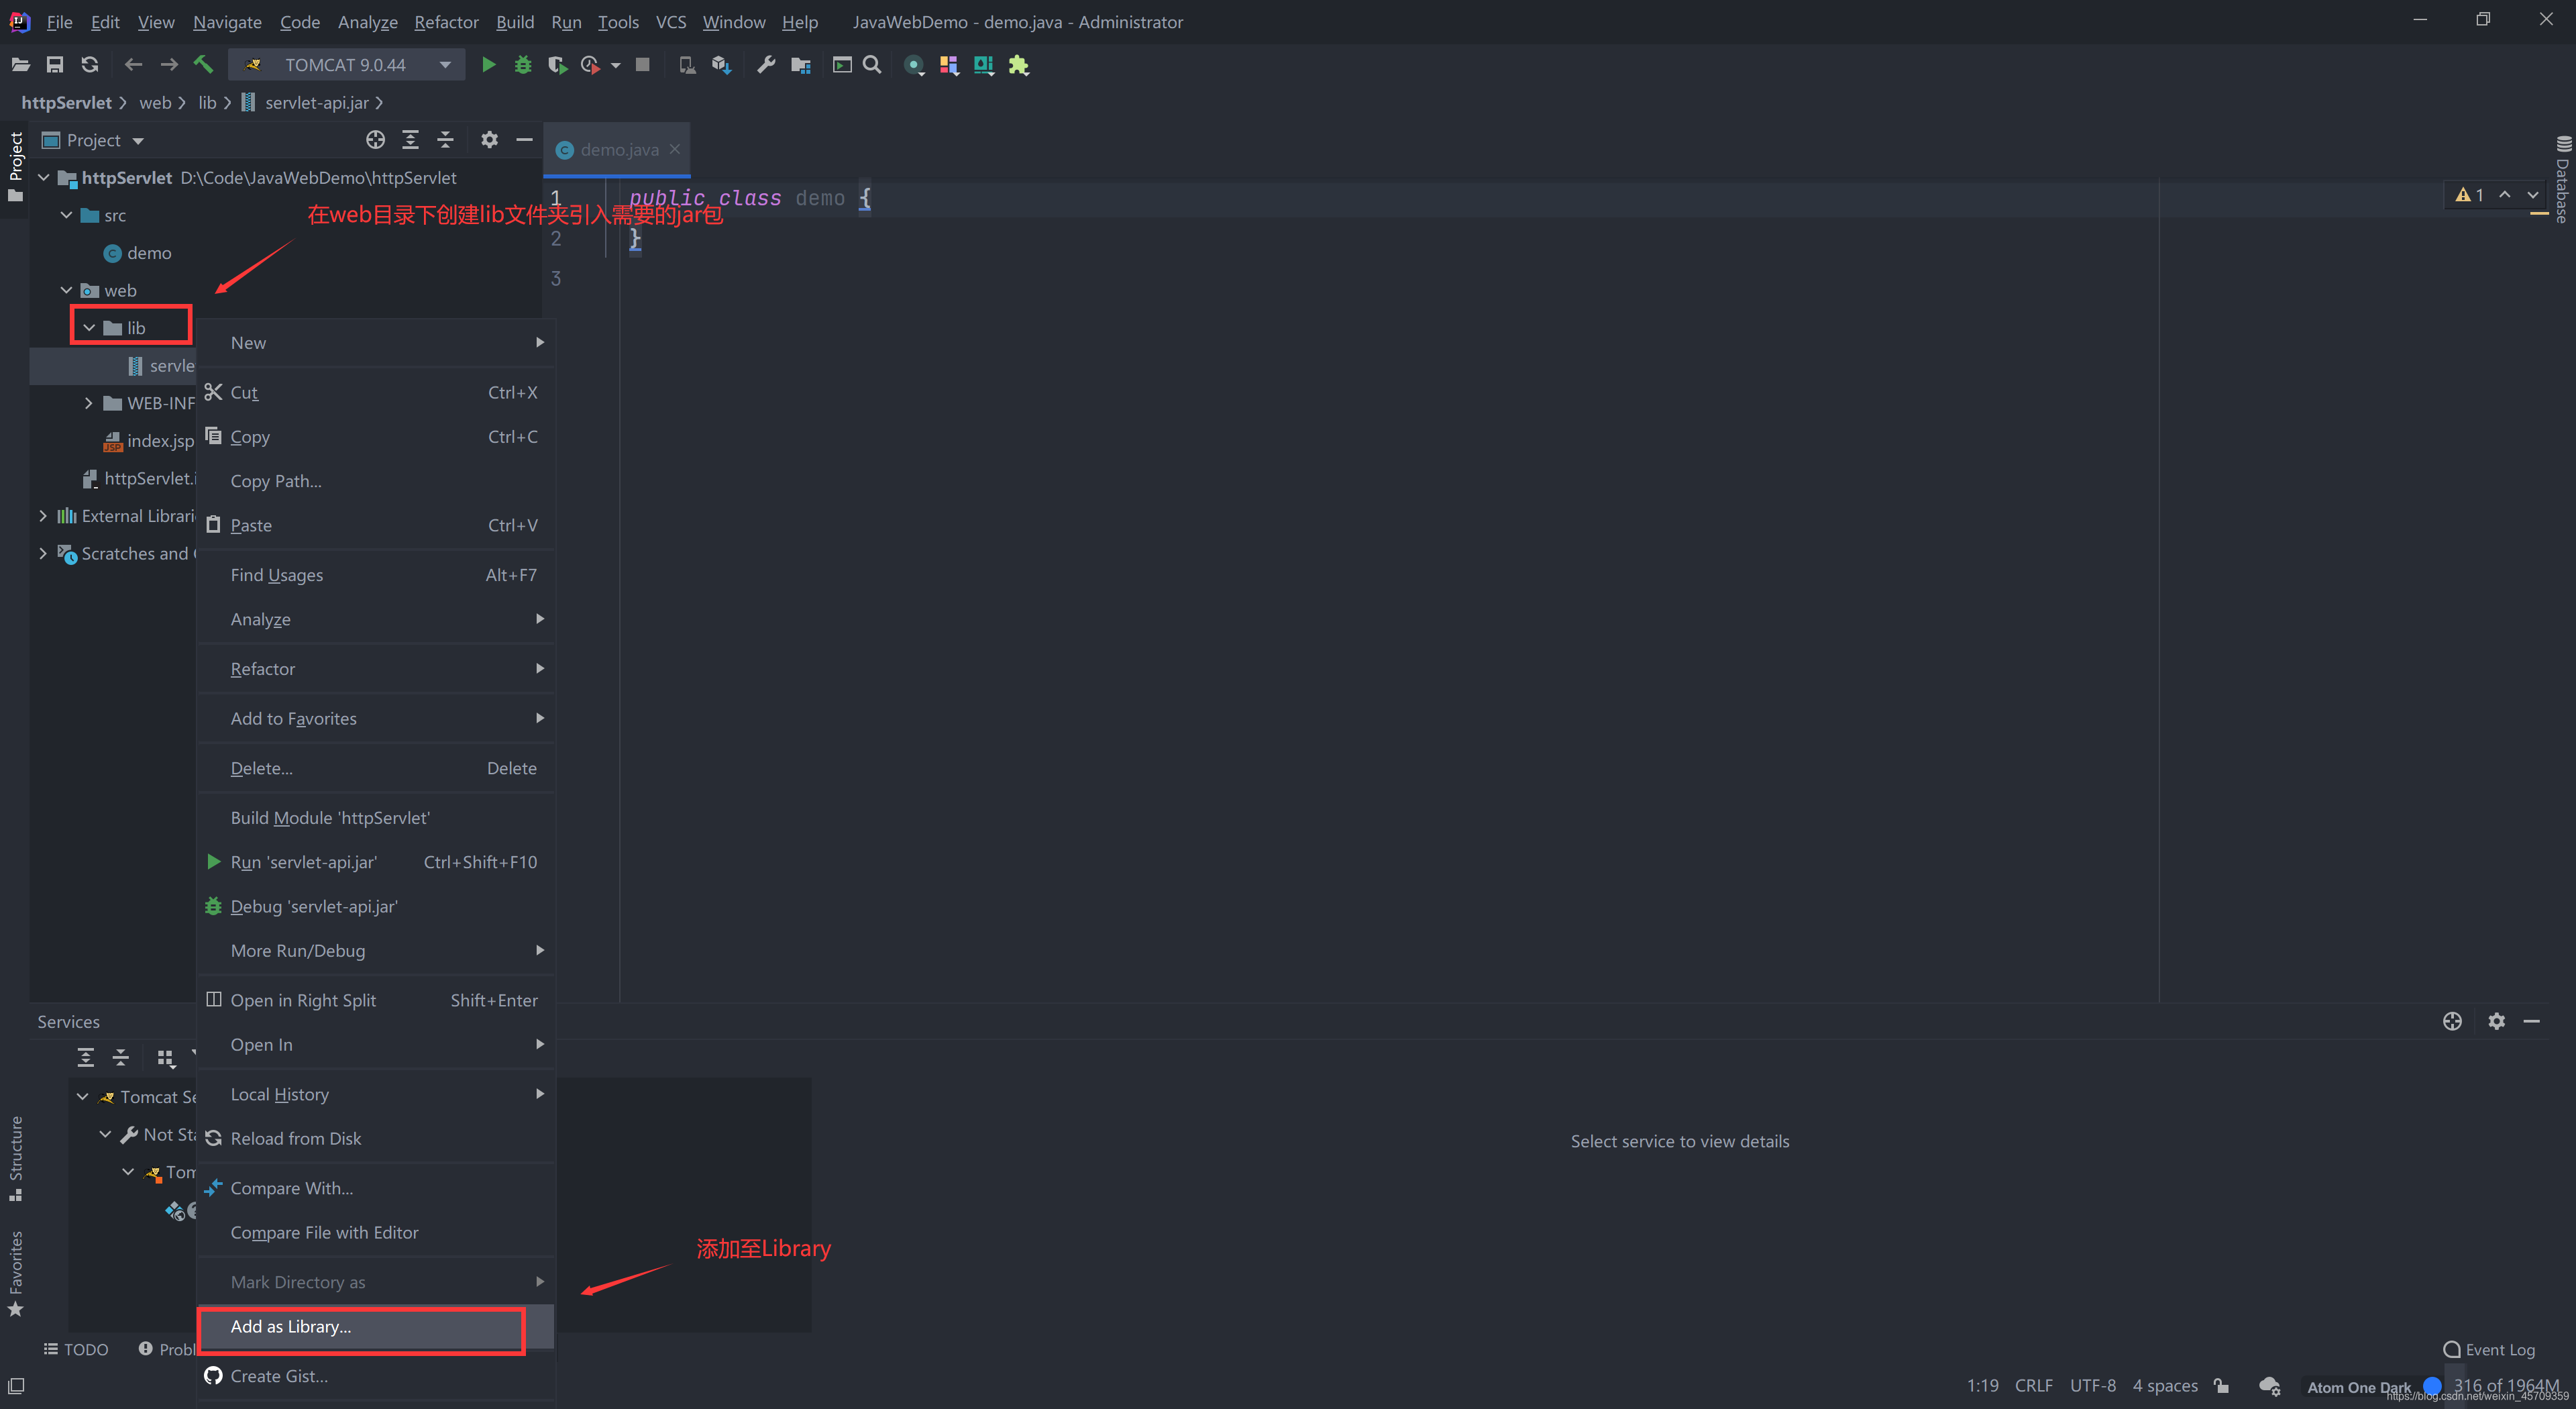
Task: Close the demo.java tab
Action: pyautogui.click(x=675, y=149)
